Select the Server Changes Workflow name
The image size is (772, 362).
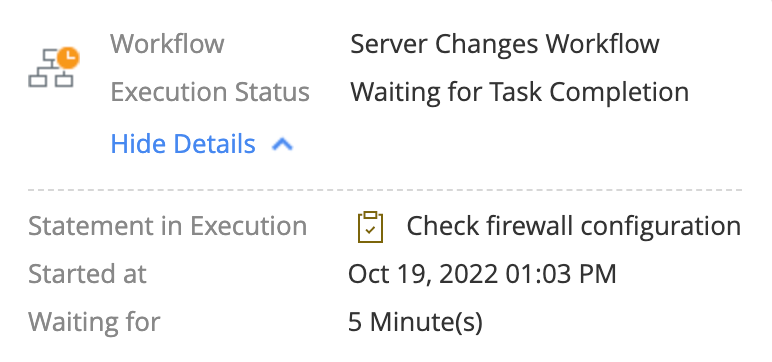505,44
